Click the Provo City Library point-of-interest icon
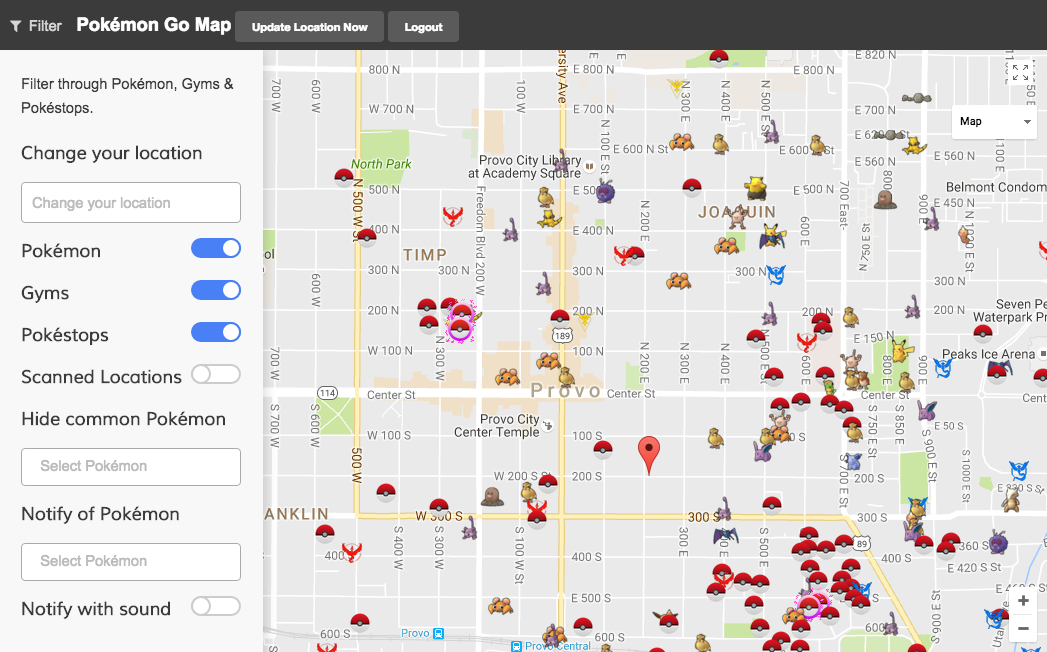Screen dimensions: 1047x652 point(590,166)
